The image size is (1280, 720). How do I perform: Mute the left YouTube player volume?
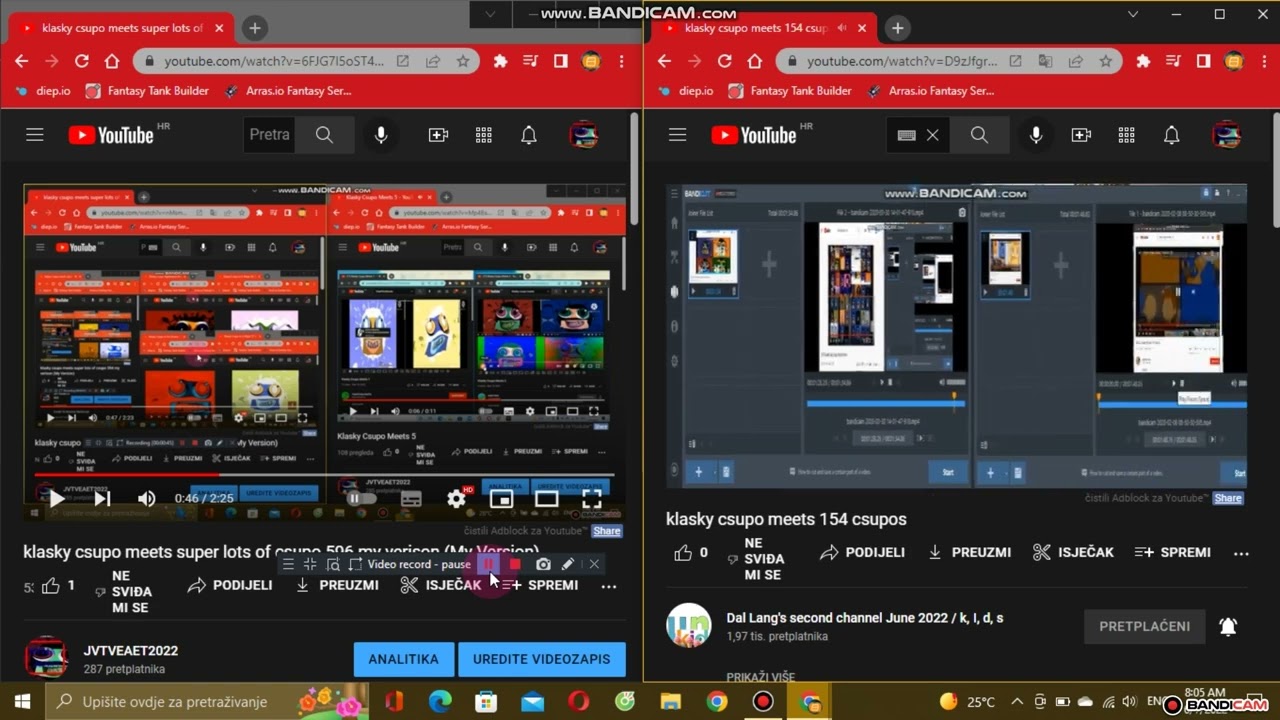[x=147, y=498]
